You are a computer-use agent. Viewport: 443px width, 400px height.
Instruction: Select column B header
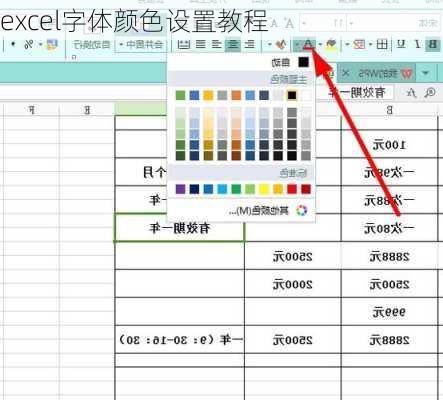pyautogui.click(x=389, y=110)
